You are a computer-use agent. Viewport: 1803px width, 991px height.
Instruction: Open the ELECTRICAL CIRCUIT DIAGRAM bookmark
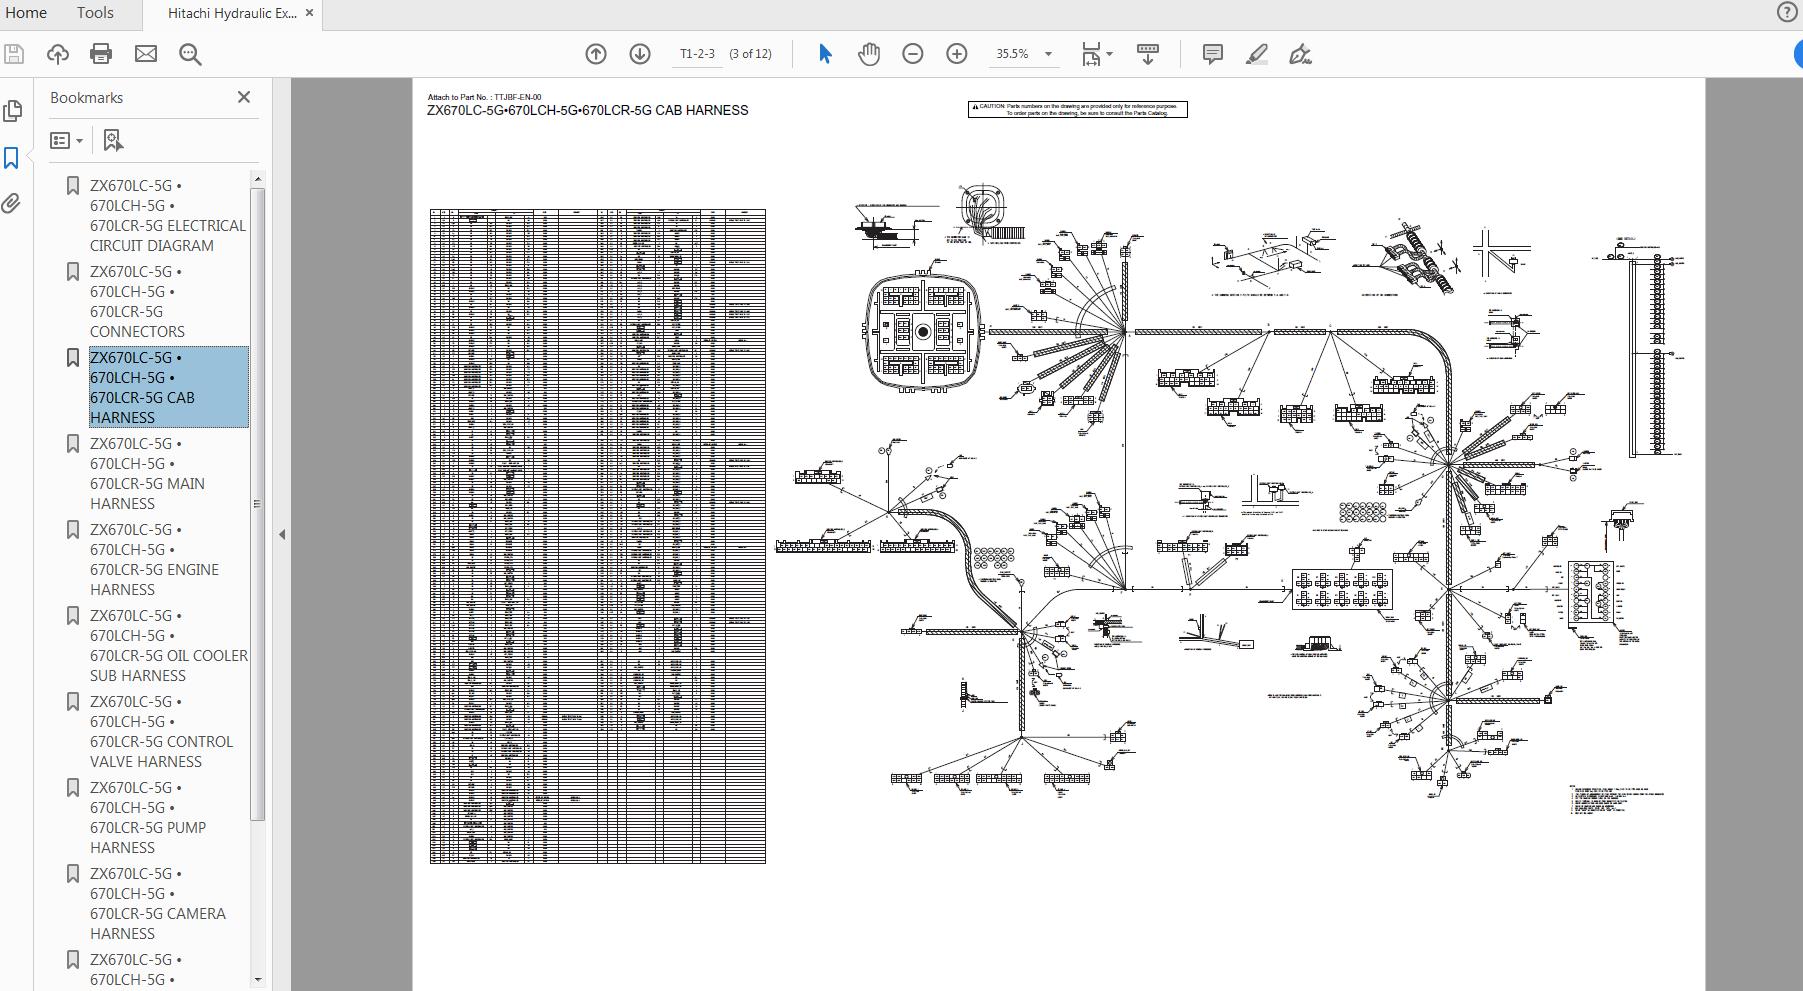tap(167, 215)
